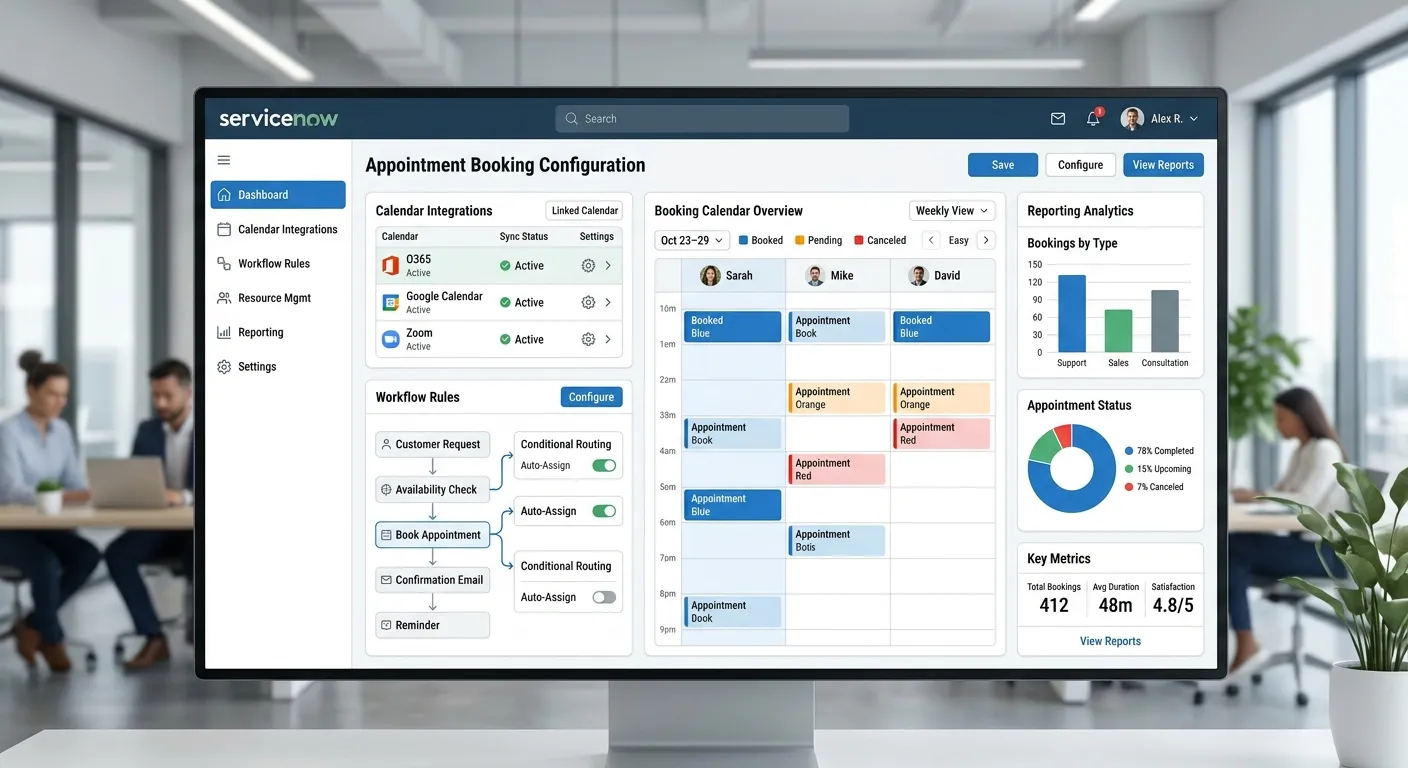Click Mike's avatar in the calendar header
The height and width of the screenshot is (768, 1408).
[815, 276]
